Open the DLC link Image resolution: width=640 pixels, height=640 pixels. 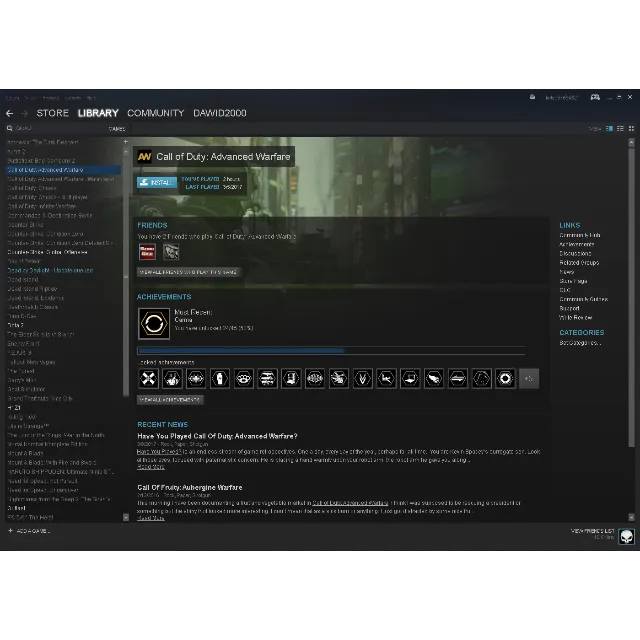click(x=564, y=290)
